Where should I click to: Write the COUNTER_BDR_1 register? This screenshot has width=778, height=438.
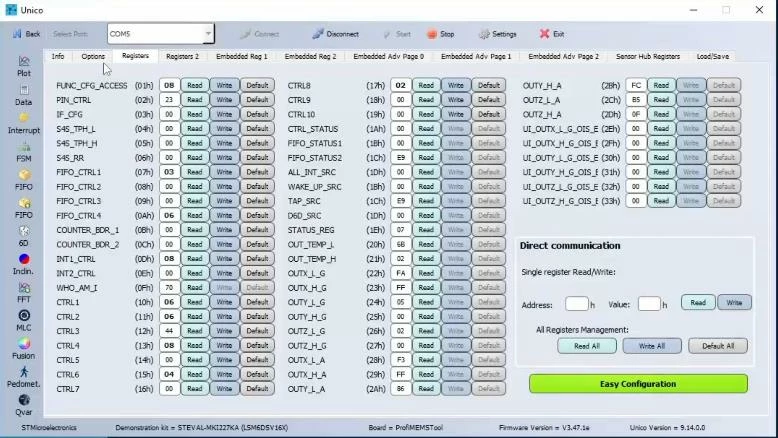click(x=224, y=230)
